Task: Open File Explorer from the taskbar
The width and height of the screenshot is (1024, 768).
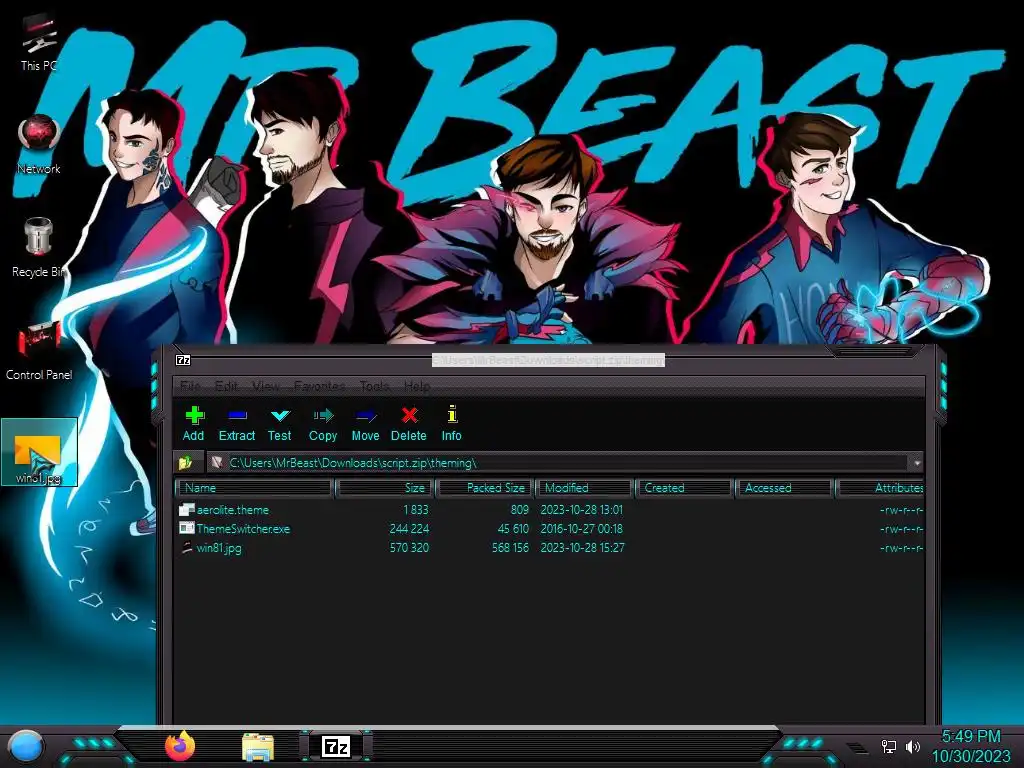Action: [258, 746]
